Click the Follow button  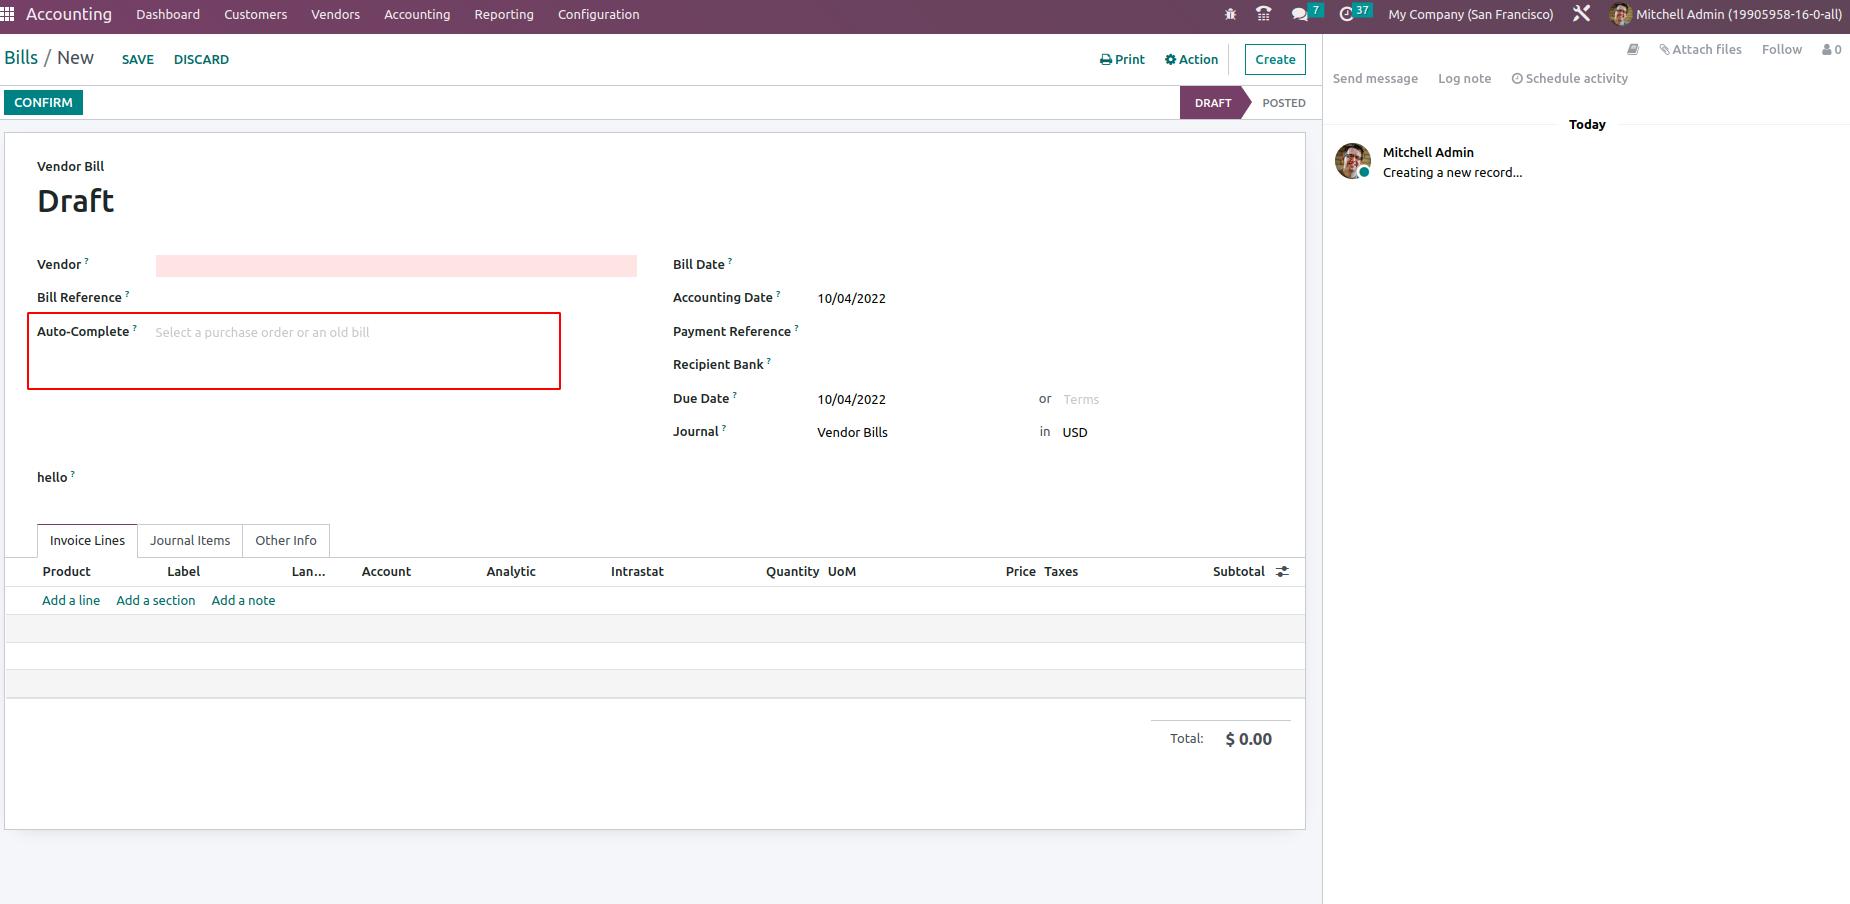[x=1781, y=49]
